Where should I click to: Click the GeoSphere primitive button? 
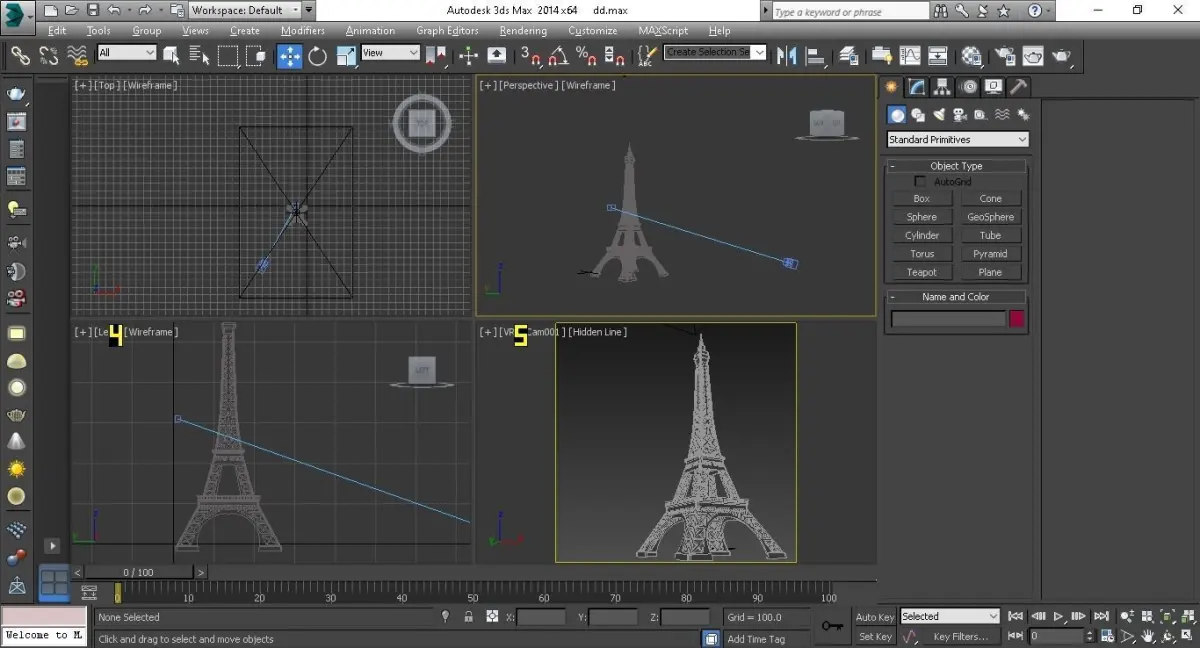(x=990, y=217)
